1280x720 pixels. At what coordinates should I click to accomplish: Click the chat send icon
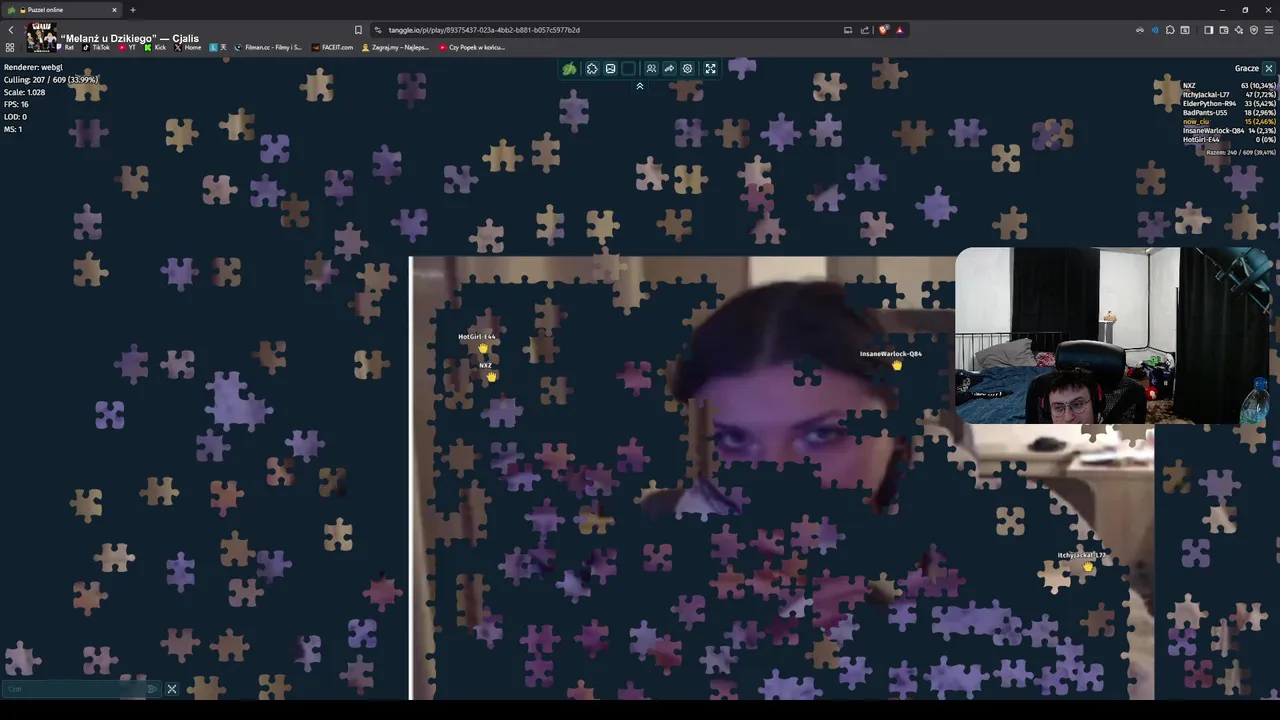coord(152,689)
